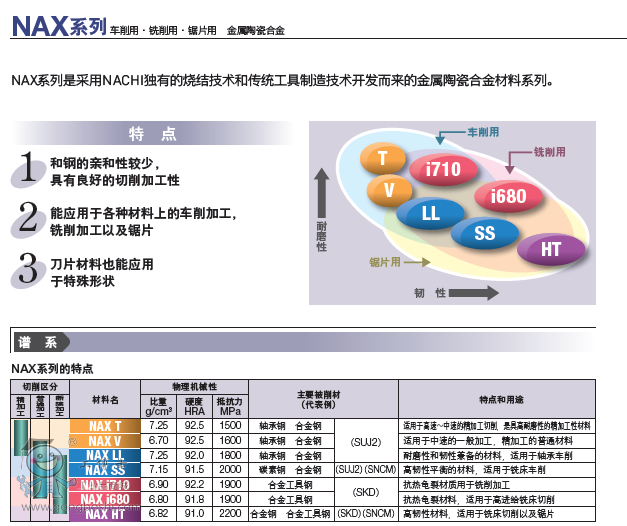Image resolution: width=627 pixels, height=526 pixels.
Task: Click the rightward 韧性 arrow
Action: (x=474, y=293)
